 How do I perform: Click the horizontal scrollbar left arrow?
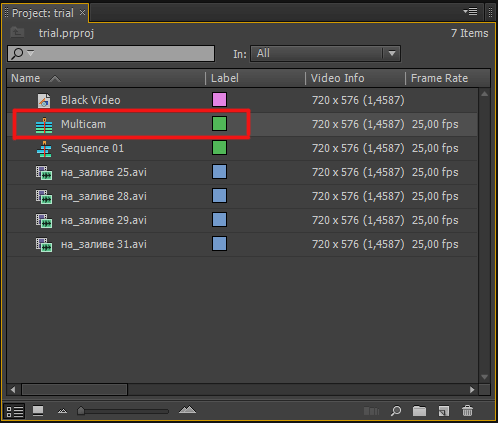point(13,389)
